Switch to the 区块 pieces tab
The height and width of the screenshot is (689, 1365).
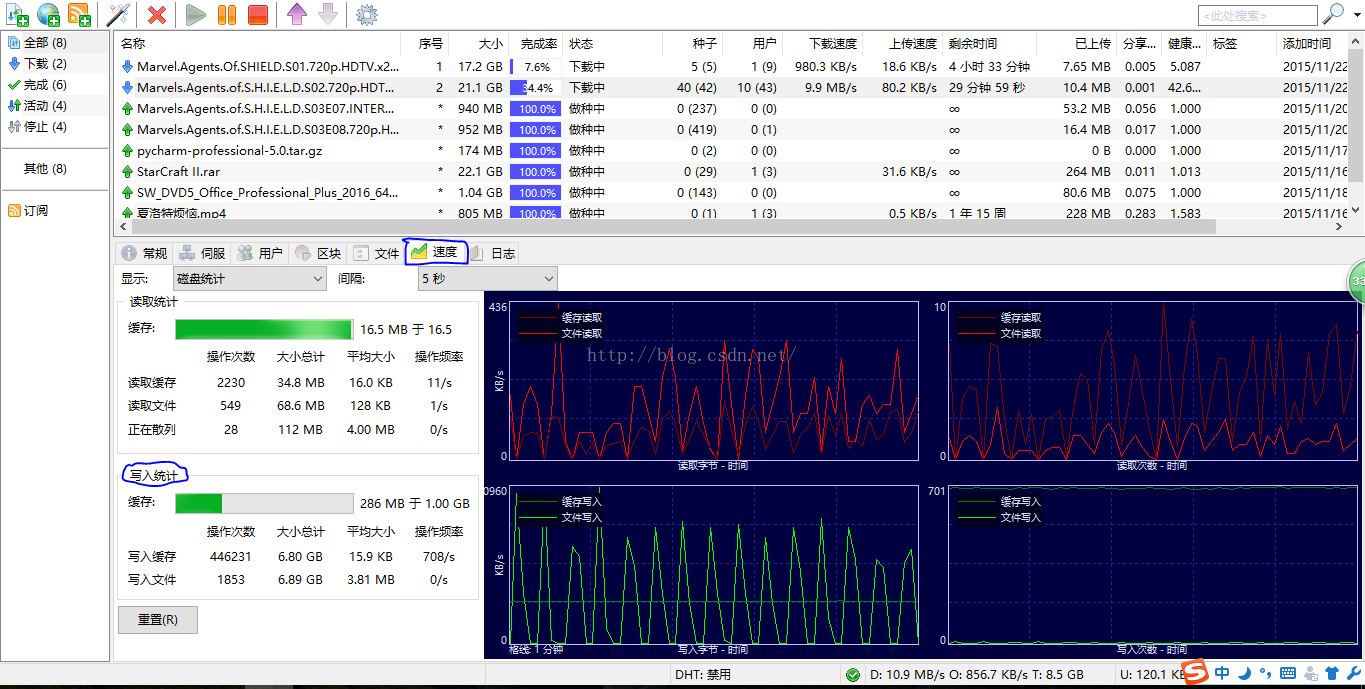318,253
